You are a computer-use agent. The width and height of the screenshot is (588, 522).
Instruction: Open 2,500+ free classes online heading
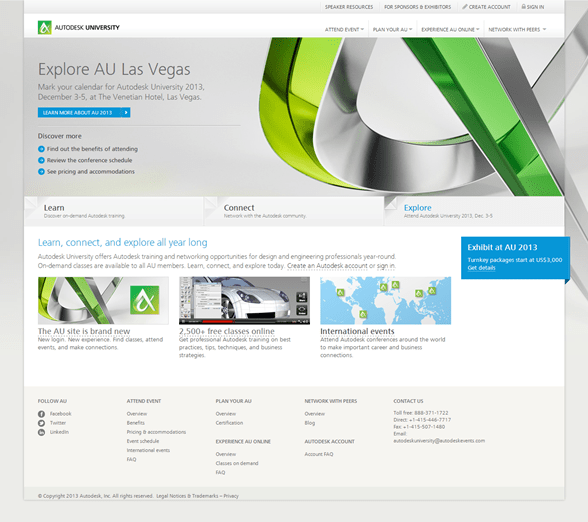[x=226, y=331]
